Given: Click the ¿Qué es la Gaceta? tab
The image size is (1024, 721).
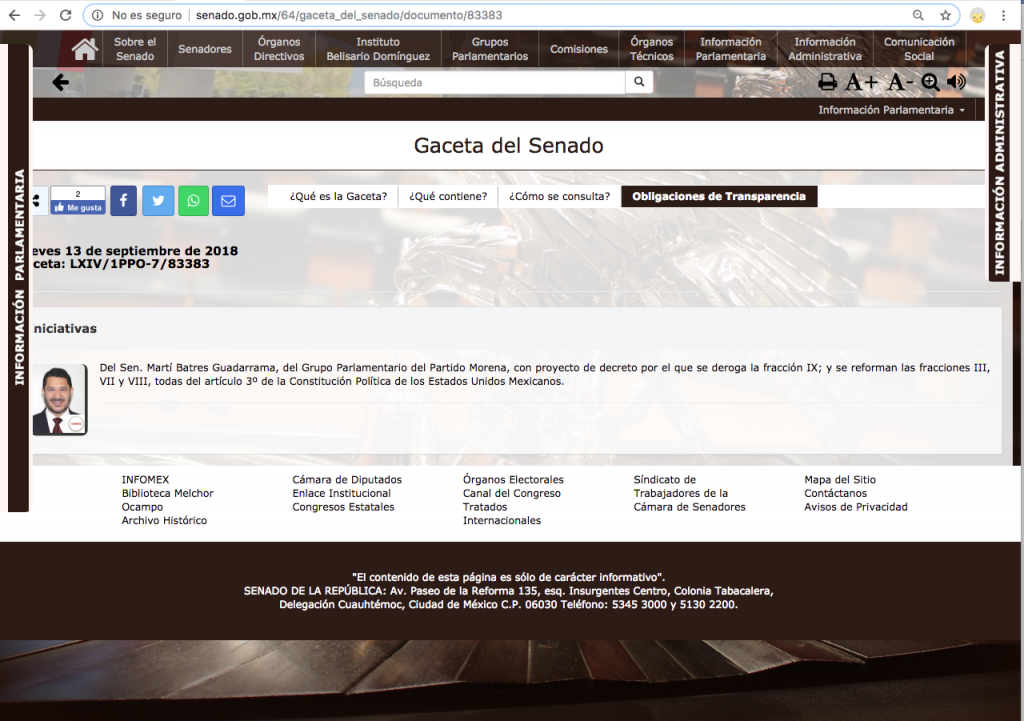Looking at the screenshot, I should click(338, 196).
